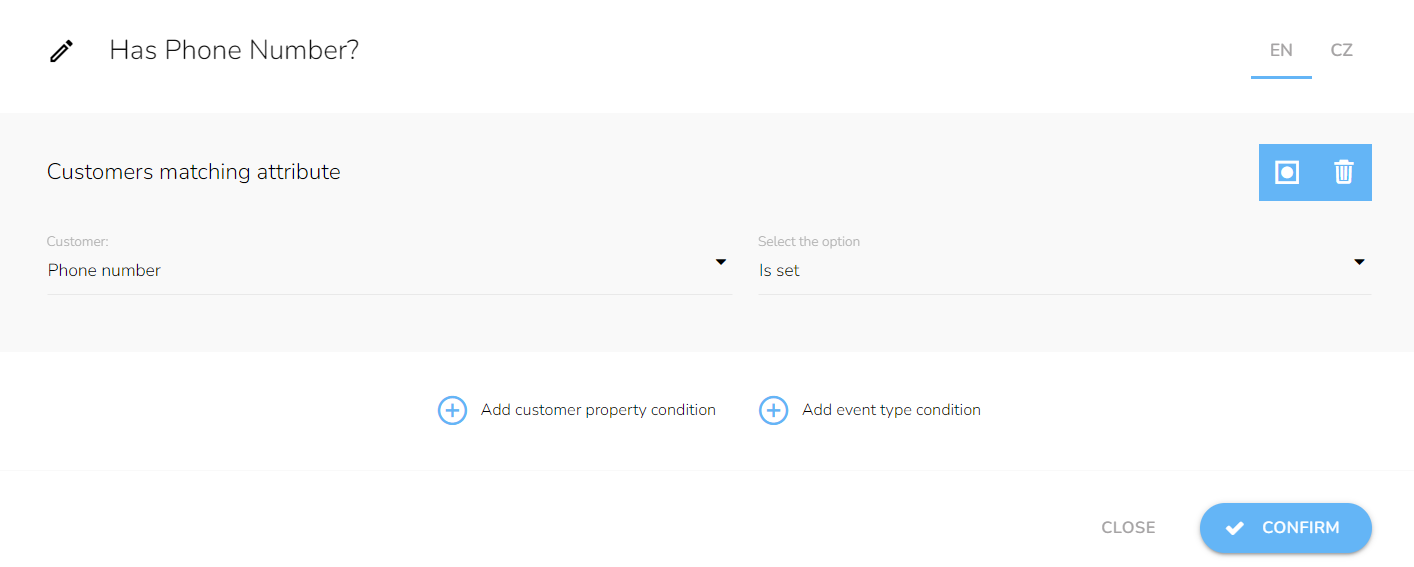Switch to the EN language tab
1414x567 pixels.
[x=1281, y=50]
